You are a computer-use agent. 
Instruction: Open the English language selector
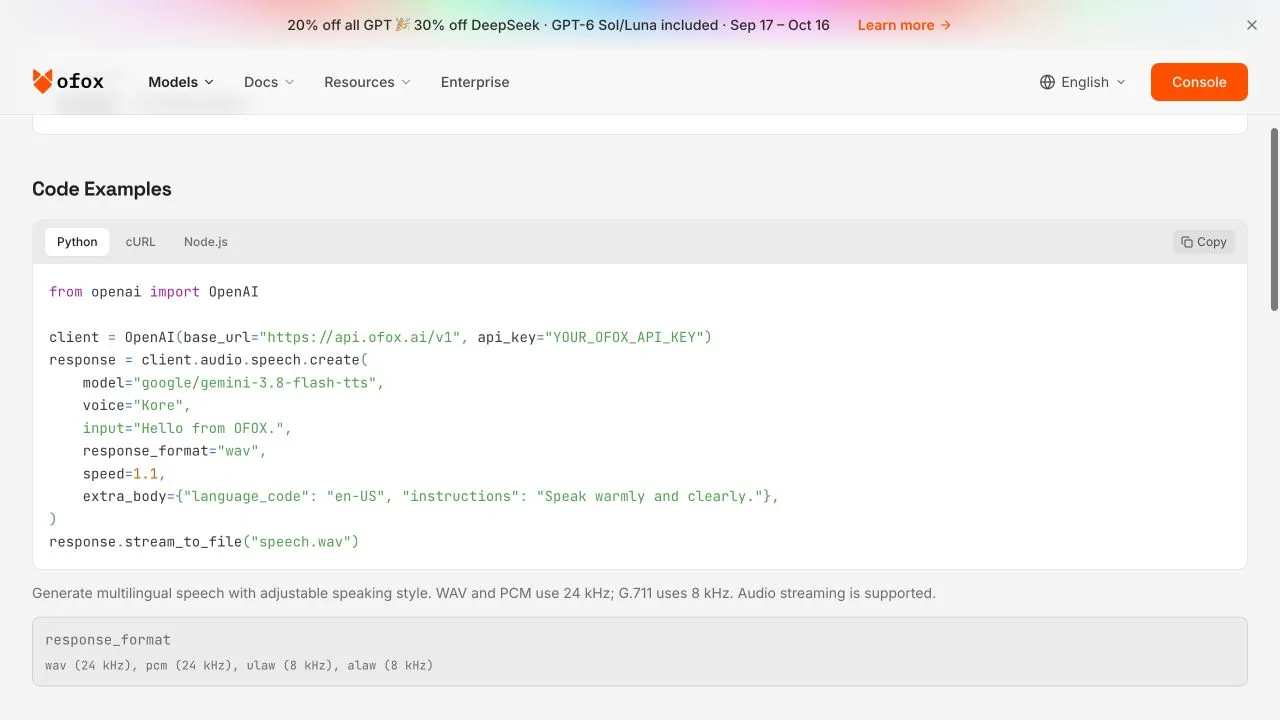click(1083, 82)
